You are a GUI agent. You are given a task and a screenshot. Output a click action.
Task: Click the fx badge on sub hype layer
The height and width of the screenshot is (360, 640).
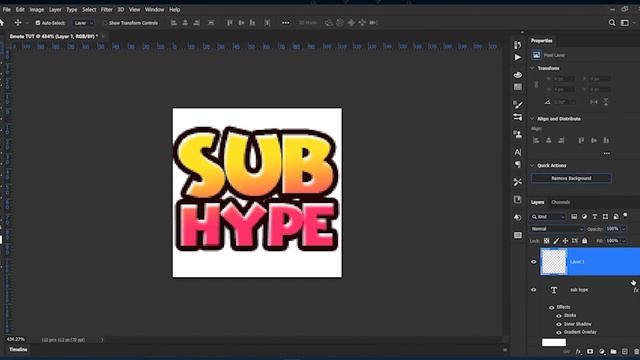[636, 290]
